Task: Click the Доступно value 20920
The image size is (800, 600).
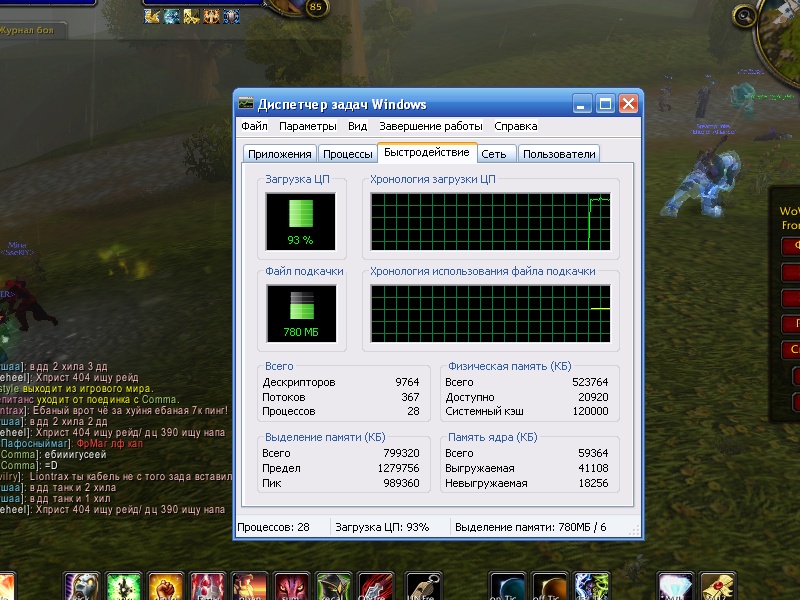Action: [593, 397]
